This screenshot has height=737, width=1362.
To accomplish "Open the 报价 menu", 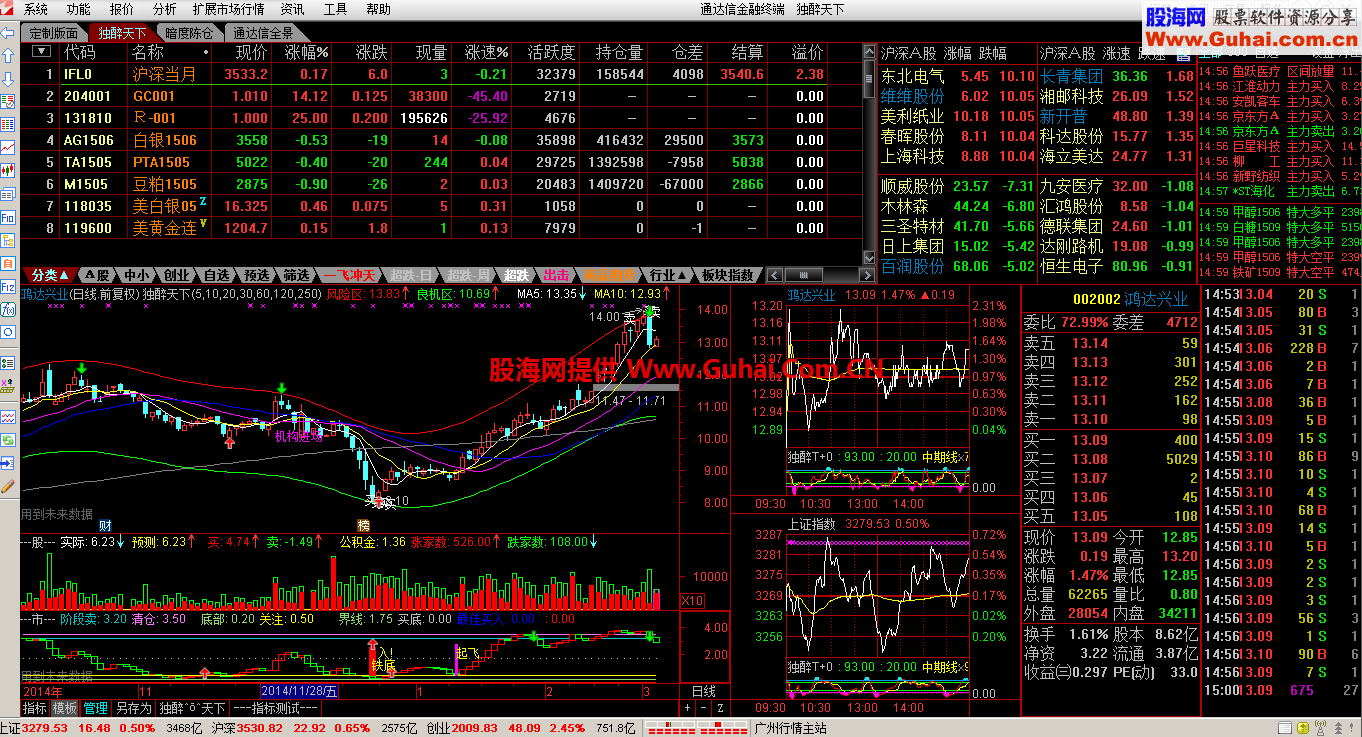I will [x=121, y=9].
